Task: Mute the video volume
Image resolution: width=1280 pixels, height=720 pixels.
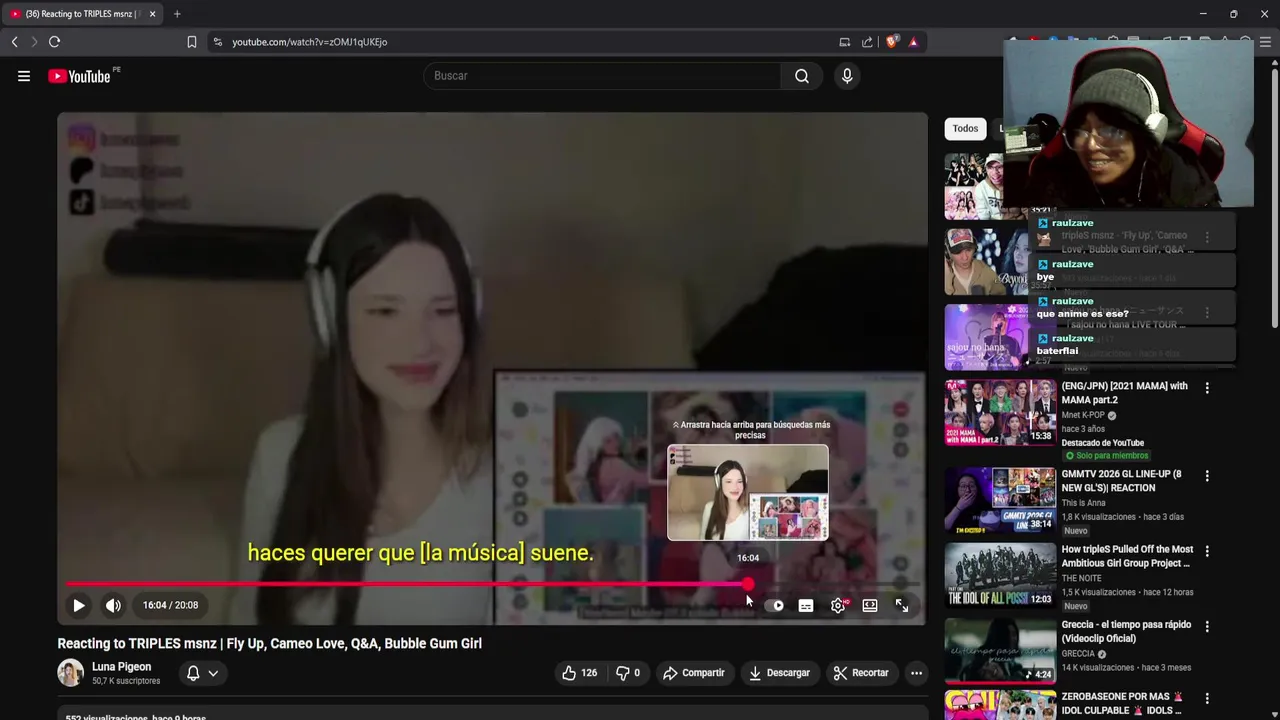Action: tap(113, 605)
